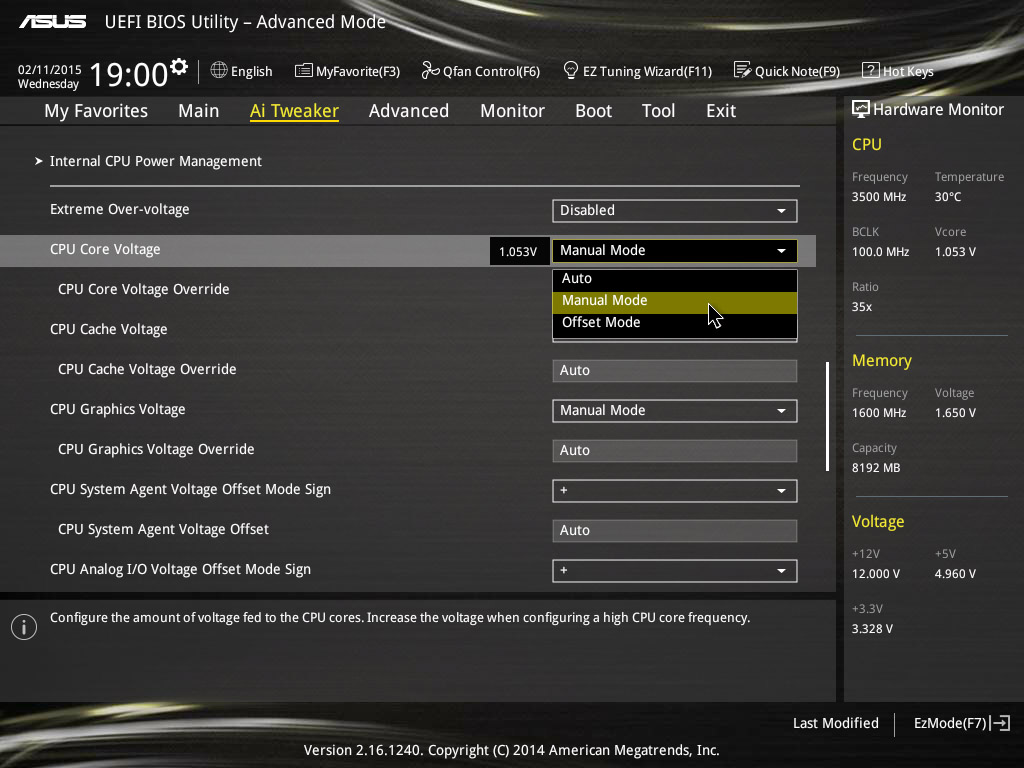Click the ASUS logo
The width and height of the screenshot is (1024, 768).
(52, 22)
